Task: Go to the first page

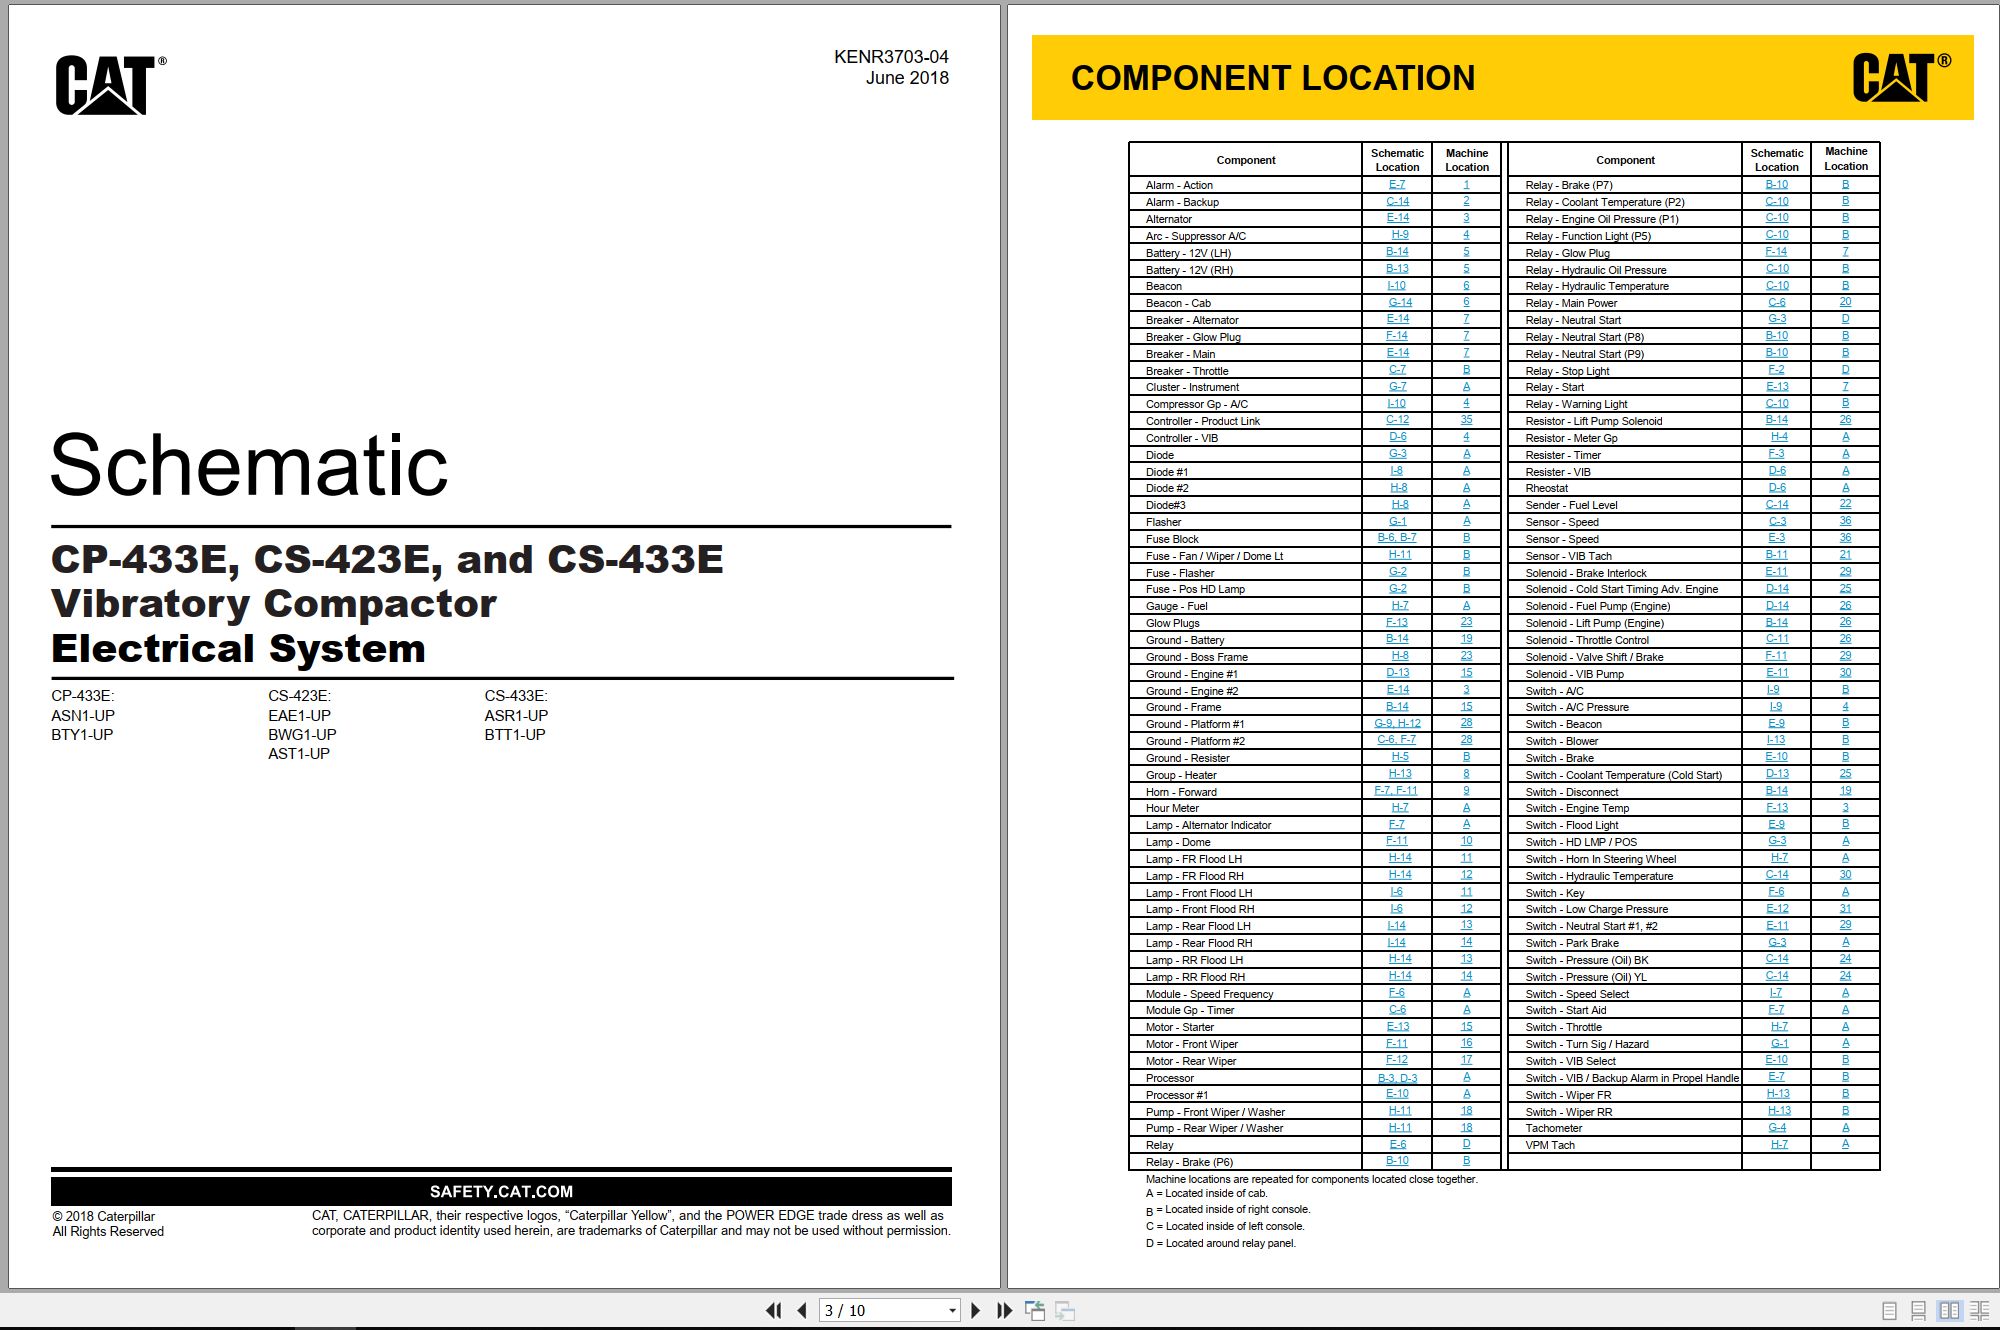Action: coord(773,1310)
